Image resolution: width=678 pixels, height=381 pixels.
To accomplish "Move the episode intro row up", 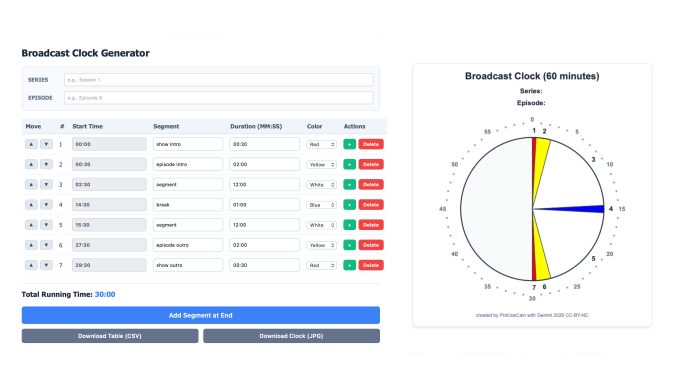I will 31,164.
